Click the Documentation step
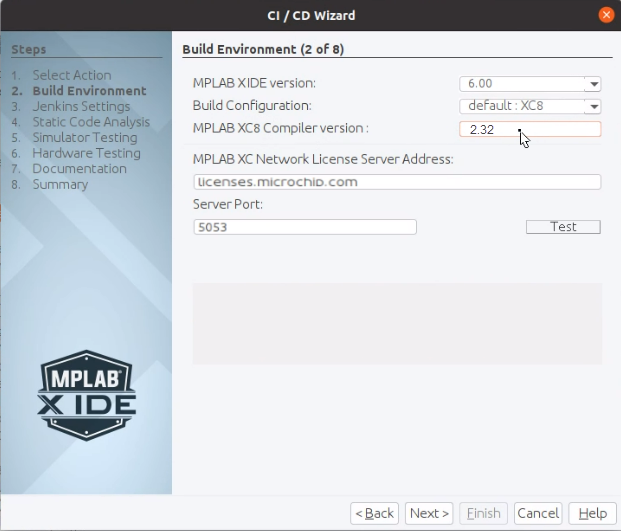 (x=79, y=169)
